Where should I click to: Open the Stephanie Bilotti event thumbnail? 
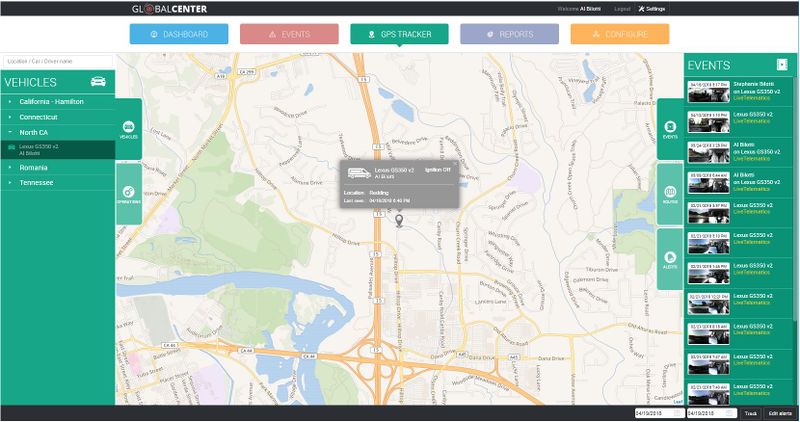(x=708, y=89)
